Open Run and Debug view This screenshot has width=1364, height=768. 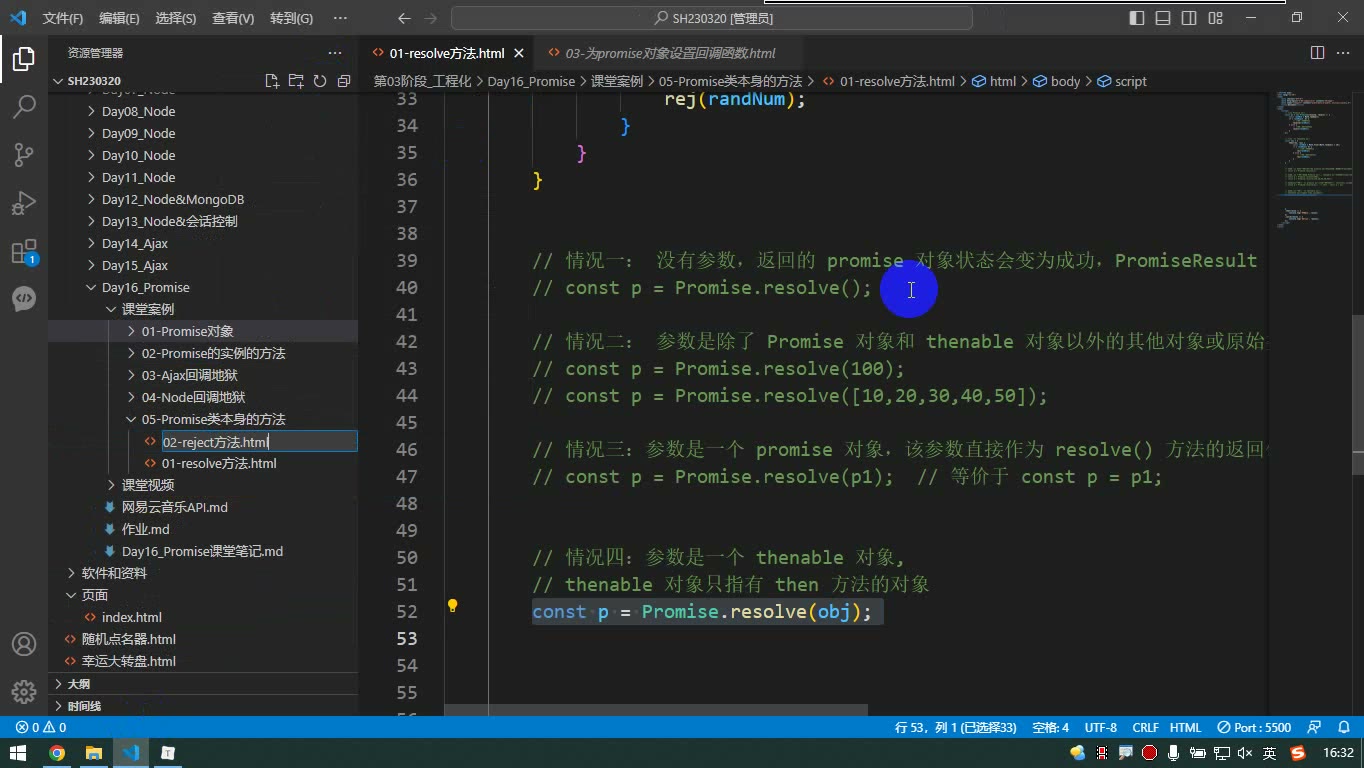[24, 203]
